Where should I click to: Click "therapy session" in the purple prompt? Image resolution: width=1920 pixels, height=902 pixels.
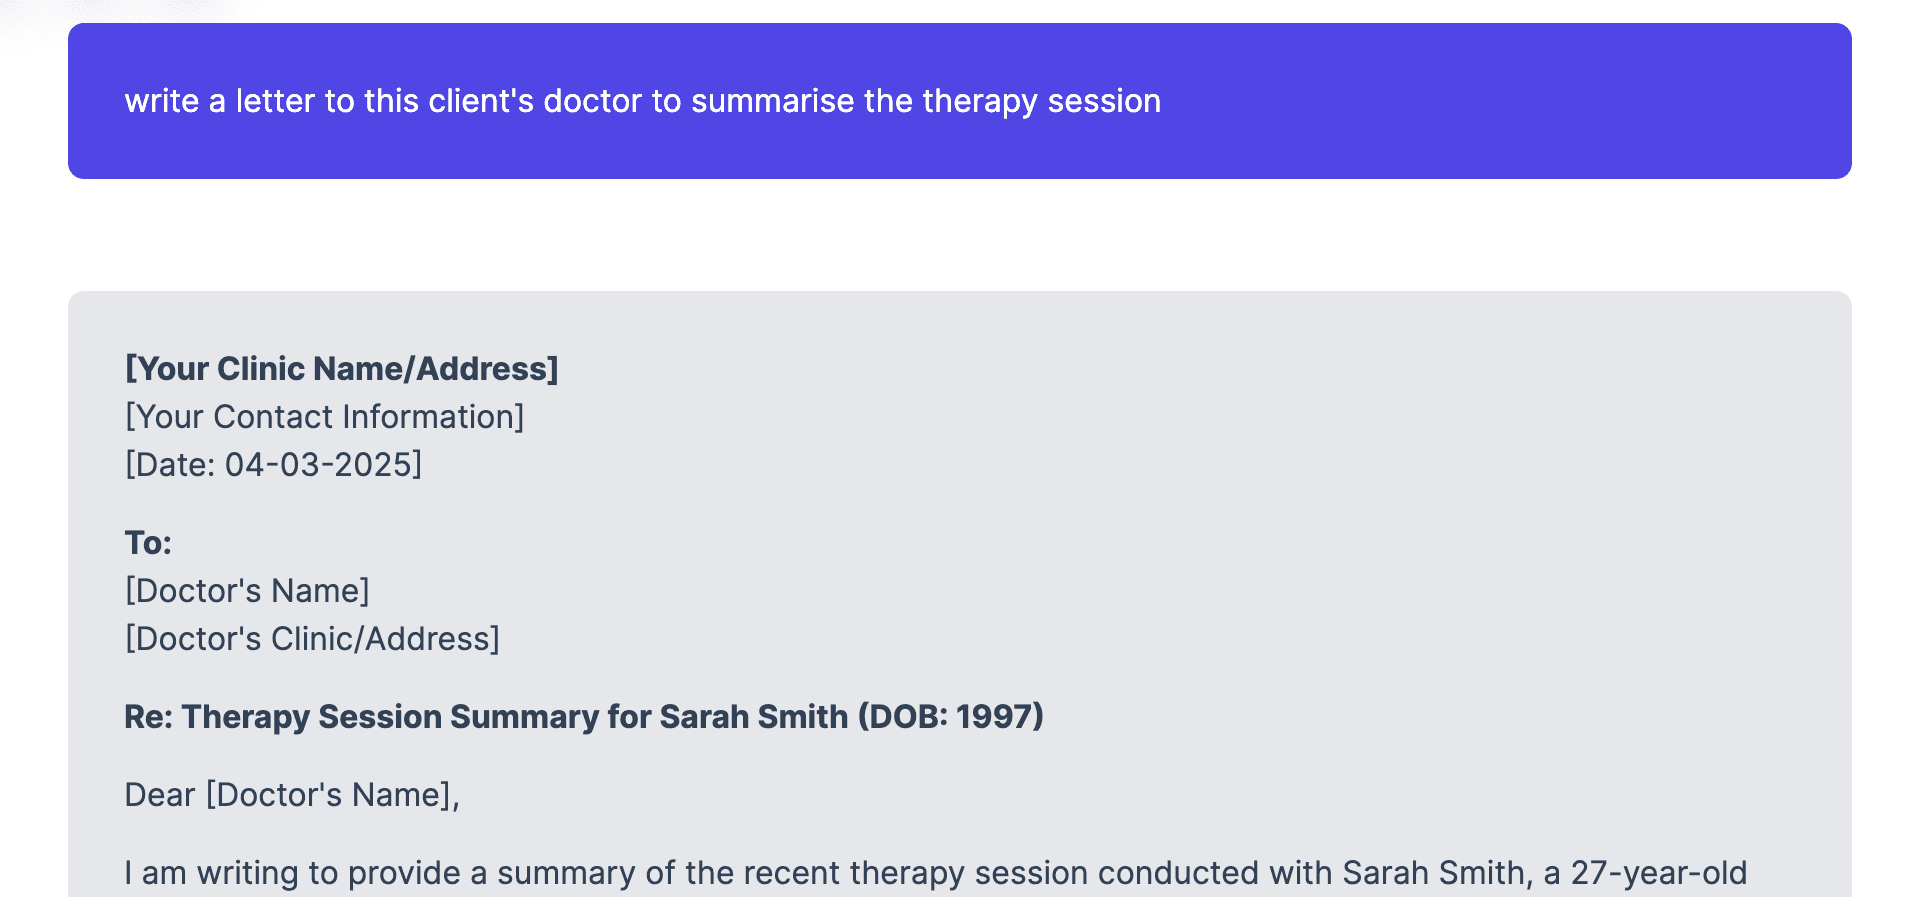click(1041, 101)
